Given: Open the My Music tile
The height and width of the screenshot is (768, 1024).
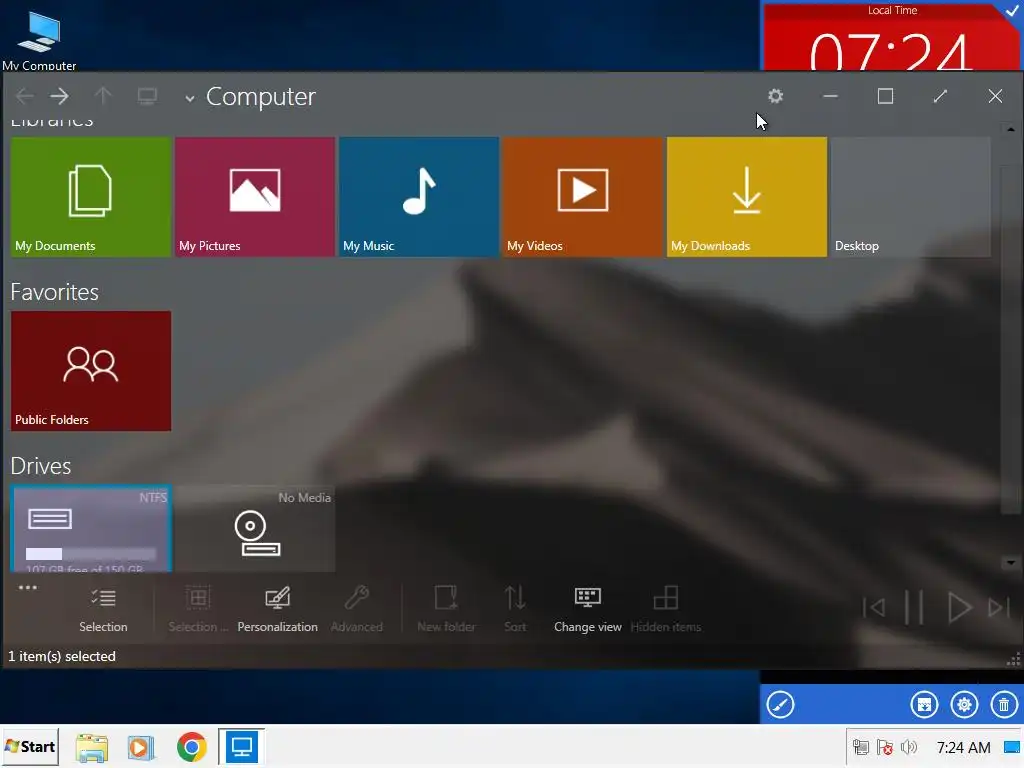Looking at the screenshot, I should tap(419, 197).
